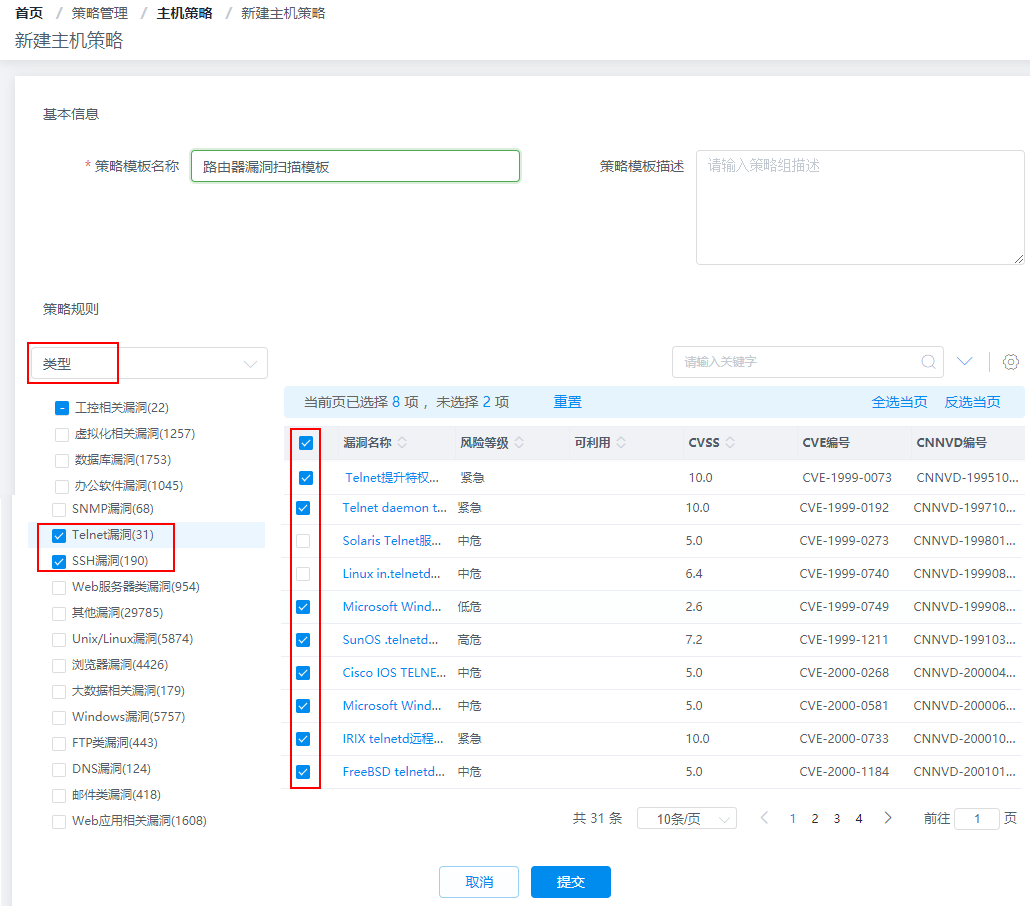Image resolution: width=1035 pixels, height=915 pixels.
Task: Click the 策略模板描述 text area
Action: (860, 207)
